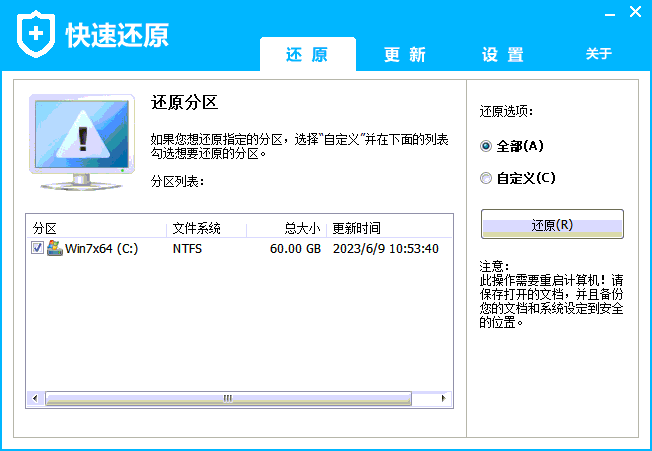Click the 还原选项: label
Screen dimensions: 652x451
[x=506, y=111]
